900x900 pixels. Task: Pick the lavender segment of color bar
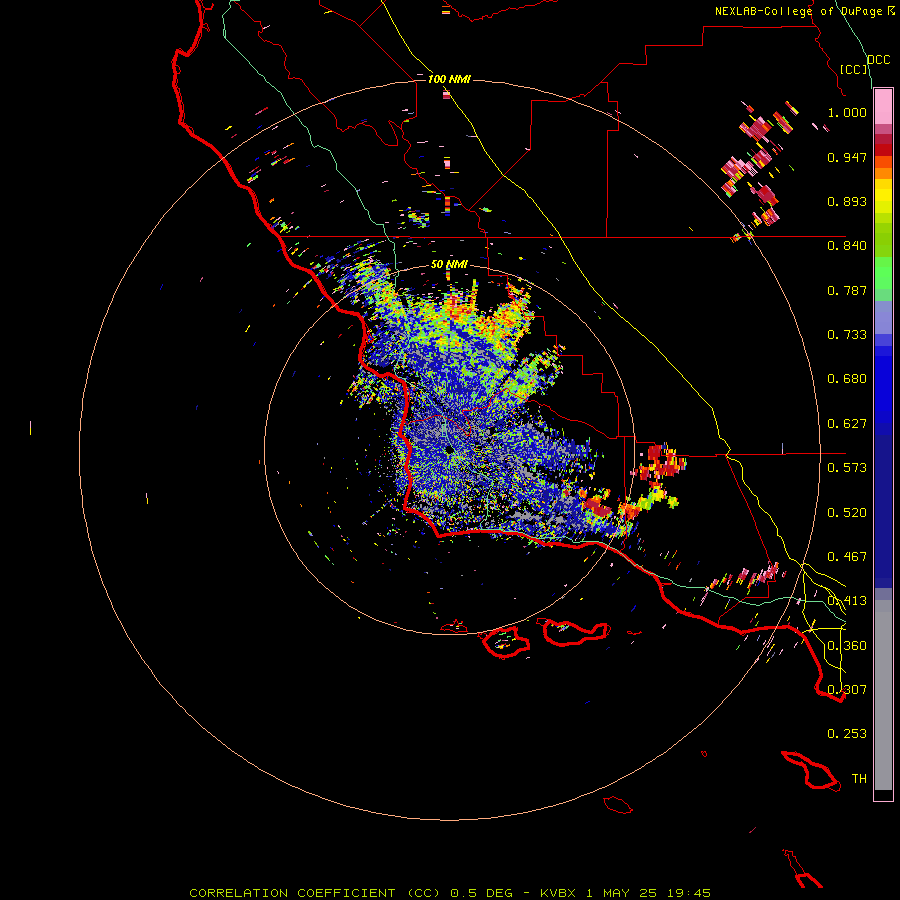pyautogui.click(x=883, y=317)
